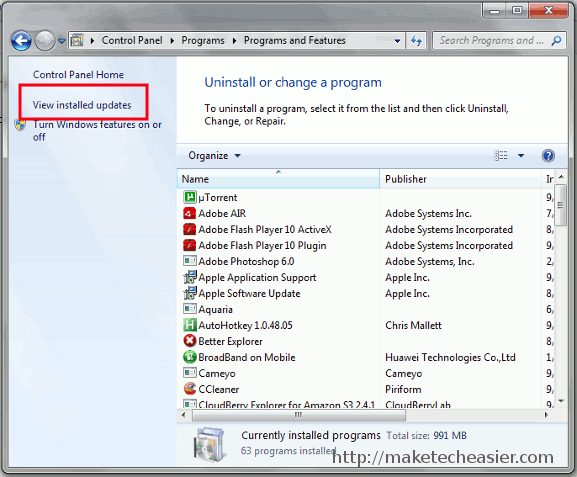This screenshot has width=577, height=477.
Task: Click the Refresh button beside address bar
Action: [416, 40]
